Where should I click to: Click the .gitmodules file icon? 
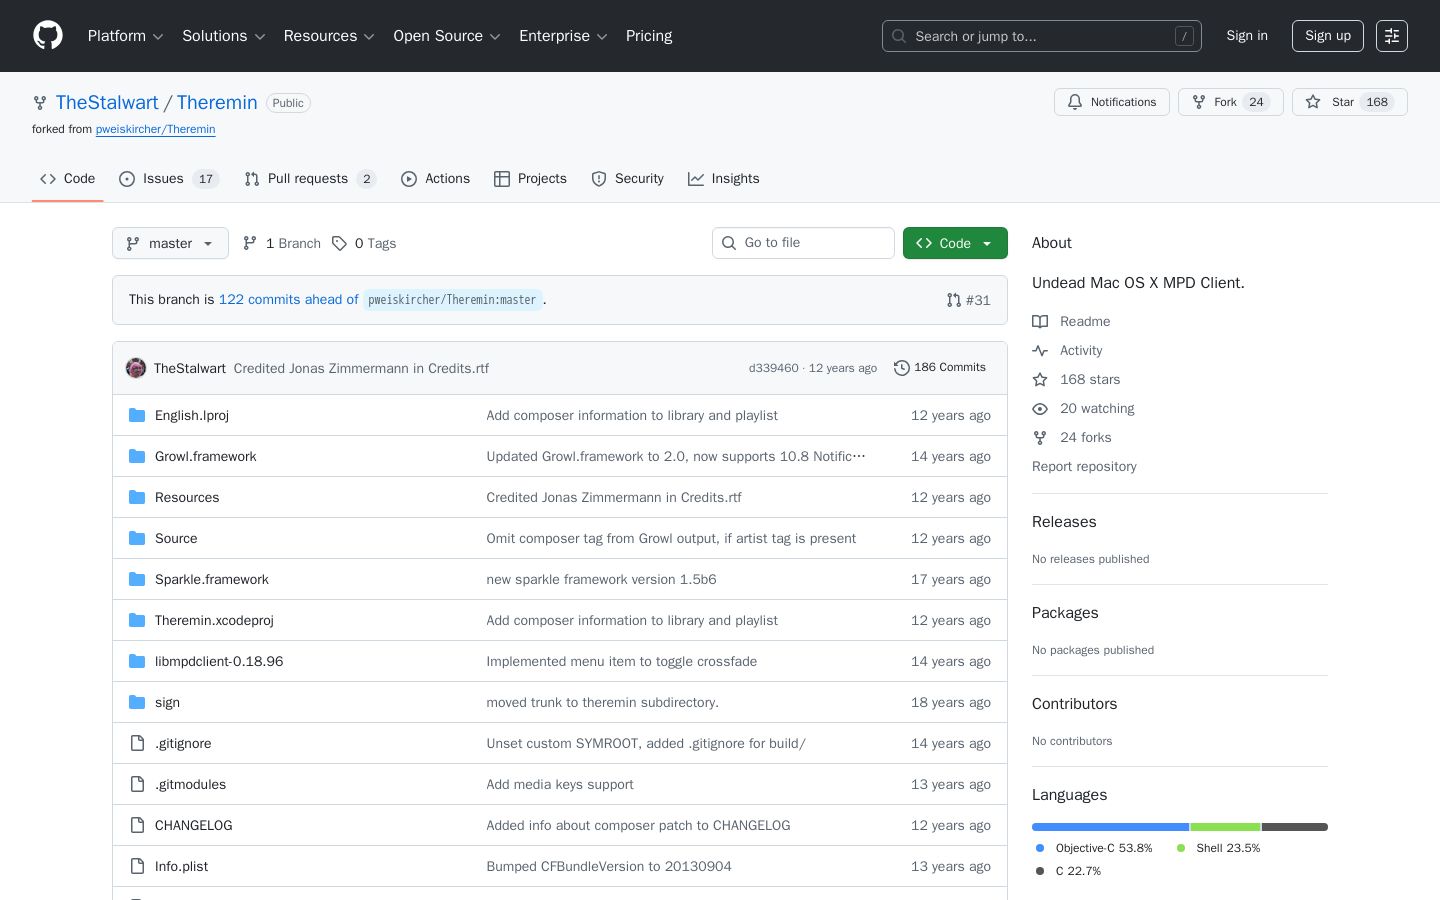(137, 784)
